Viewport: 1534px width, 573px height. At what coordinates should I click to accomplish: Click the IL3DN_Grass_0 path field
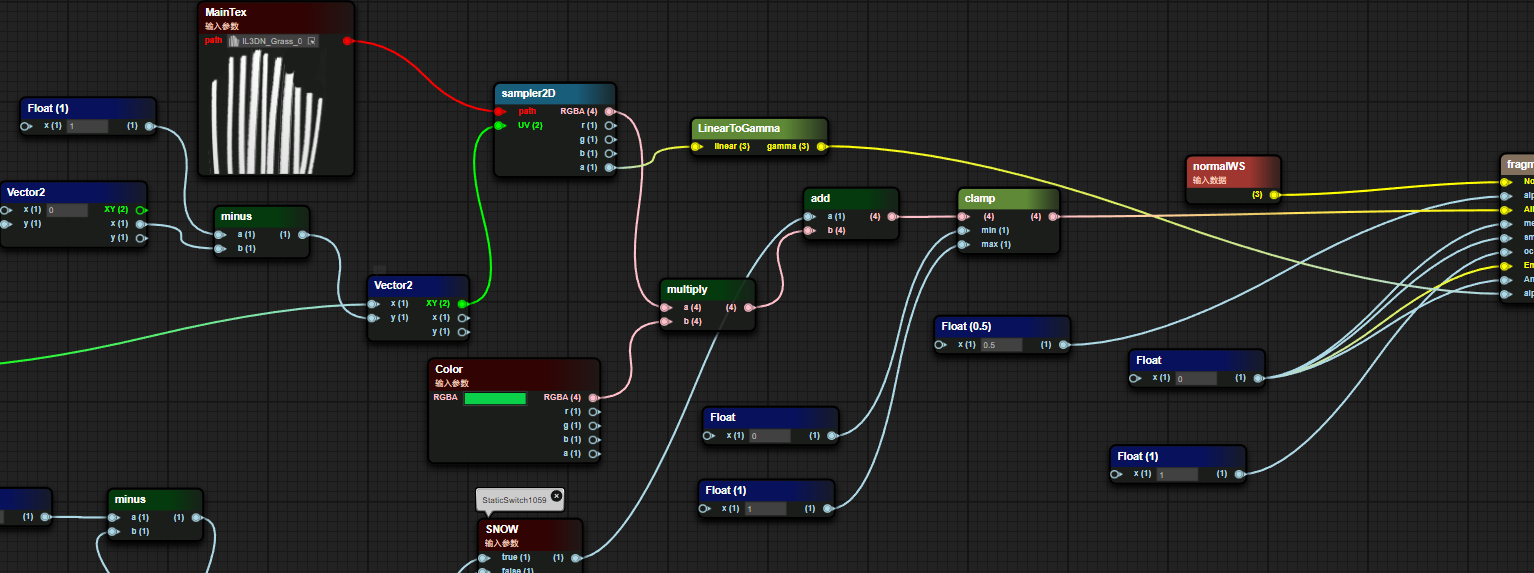270,41
